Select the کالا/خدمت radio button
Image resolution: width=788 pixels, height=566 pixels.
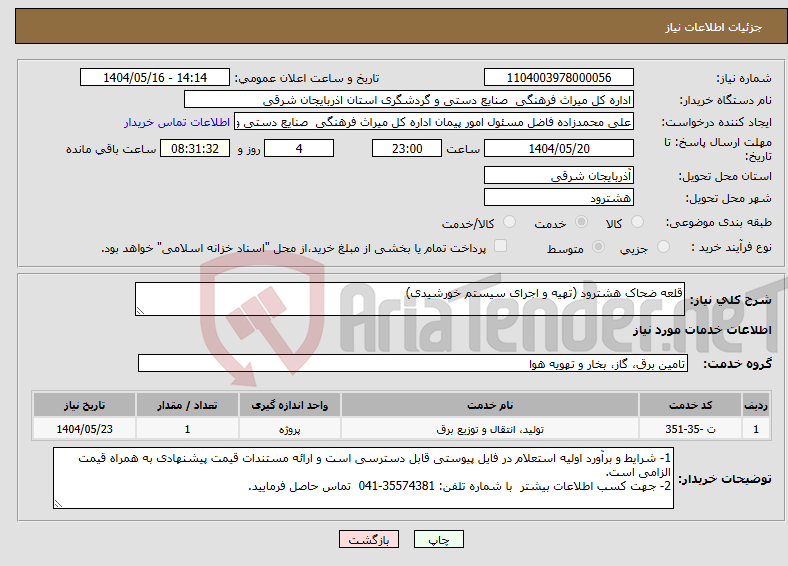point(509,222)
